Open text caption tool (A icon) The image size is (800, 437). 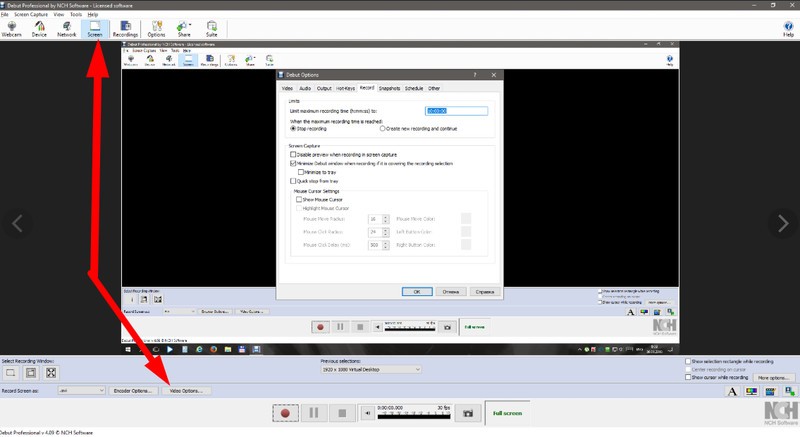732,392
